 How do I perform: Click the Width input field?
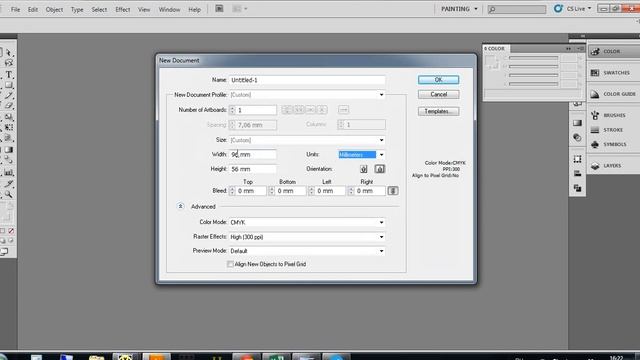[253, 154]
